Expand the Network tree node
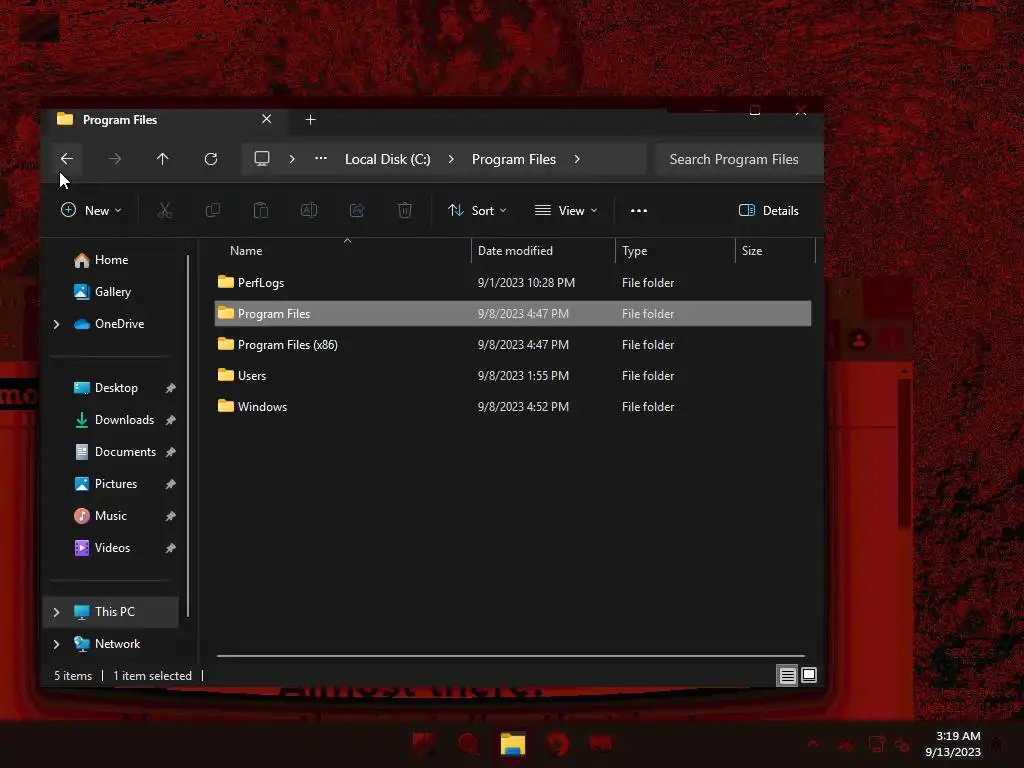This screenshot has width=1024, height=768. point(56,644)
